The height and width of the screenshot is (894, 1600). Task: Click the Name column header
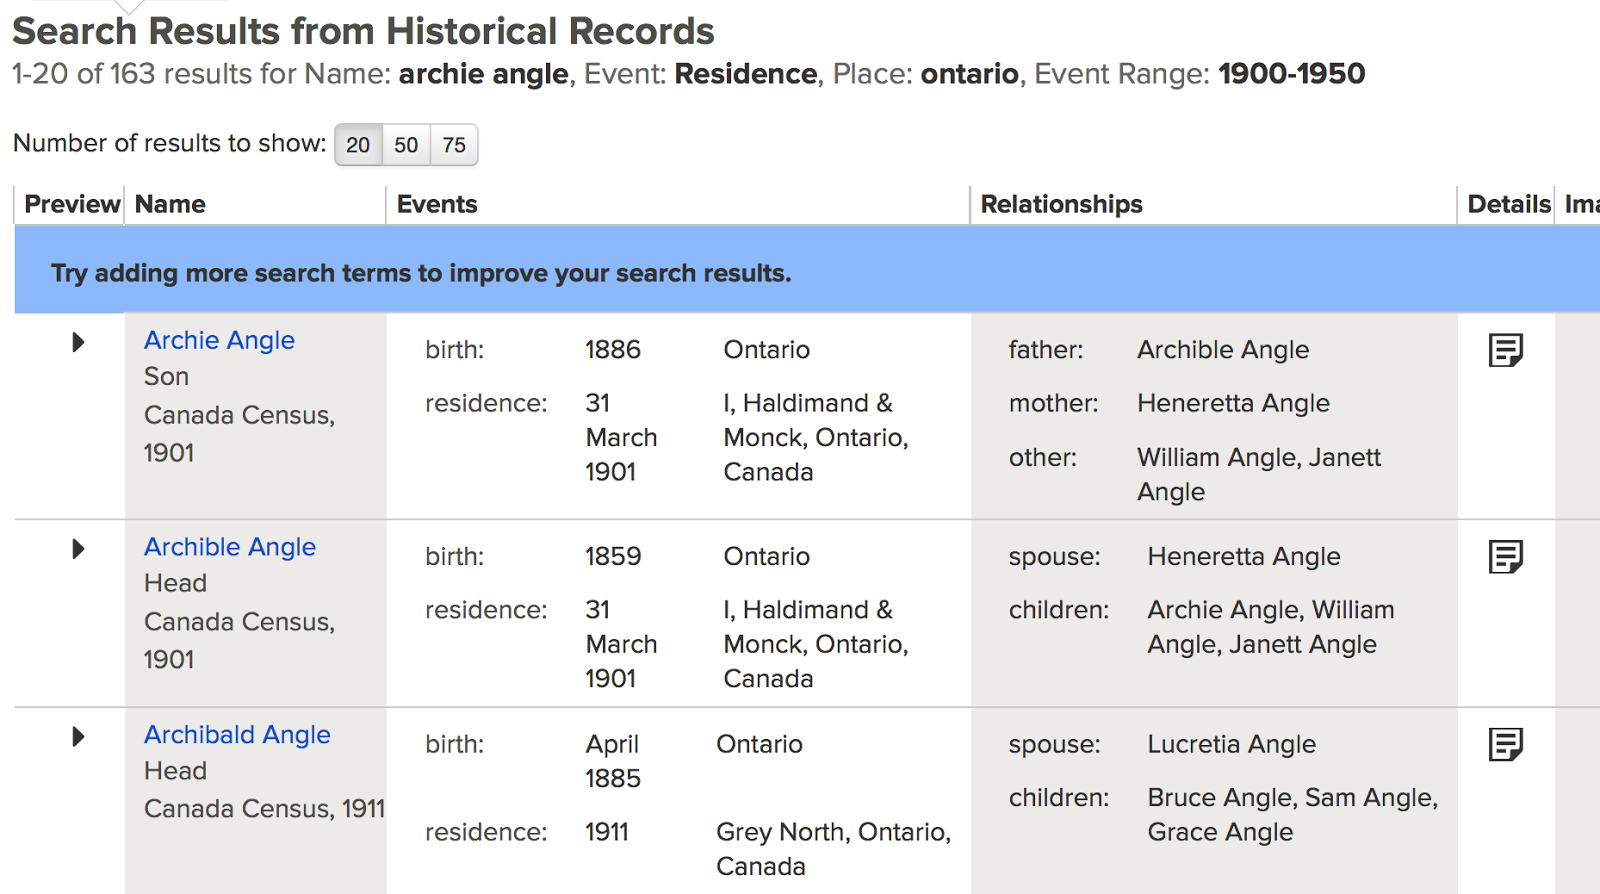coord(171,204)
